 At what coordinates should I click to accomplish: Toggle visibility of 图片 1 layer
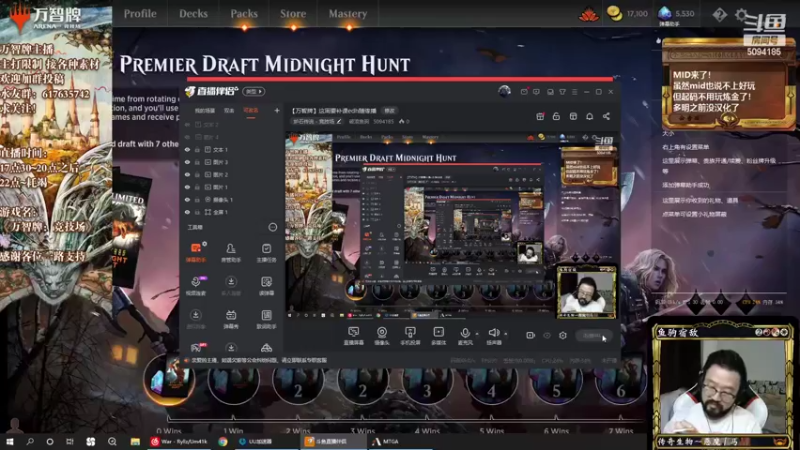click(x=187, y=187)
